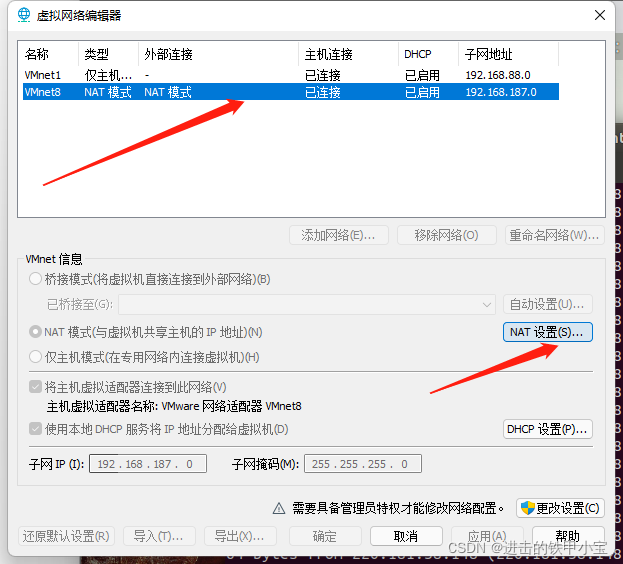Image resolution: width=623 pixels, height=564 pixels.
Task: Open DHCP 设置(P)... dialog
Action: click(548, 429)
